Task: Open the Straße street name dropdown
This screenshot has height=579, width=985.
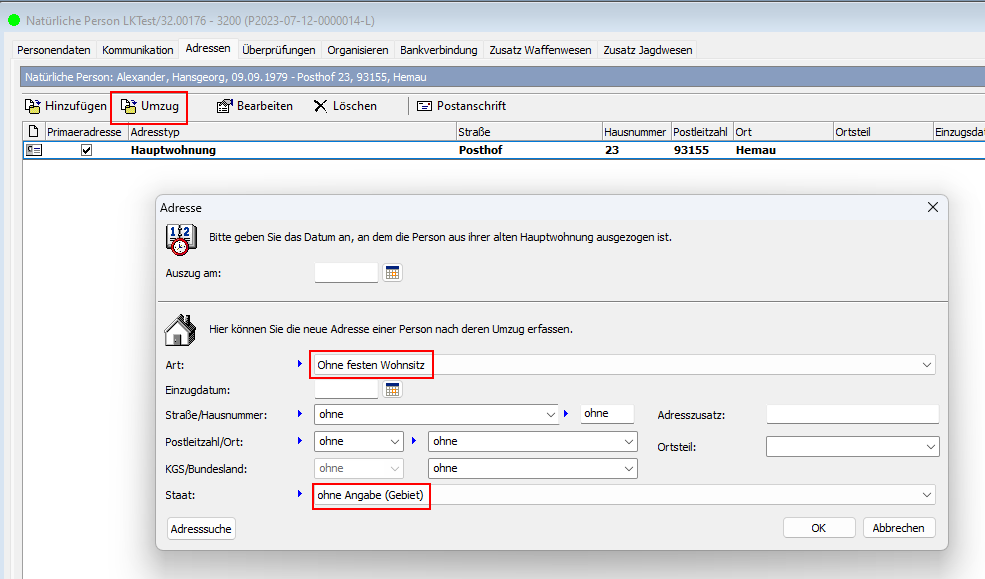Action: (x=549, y=414)
